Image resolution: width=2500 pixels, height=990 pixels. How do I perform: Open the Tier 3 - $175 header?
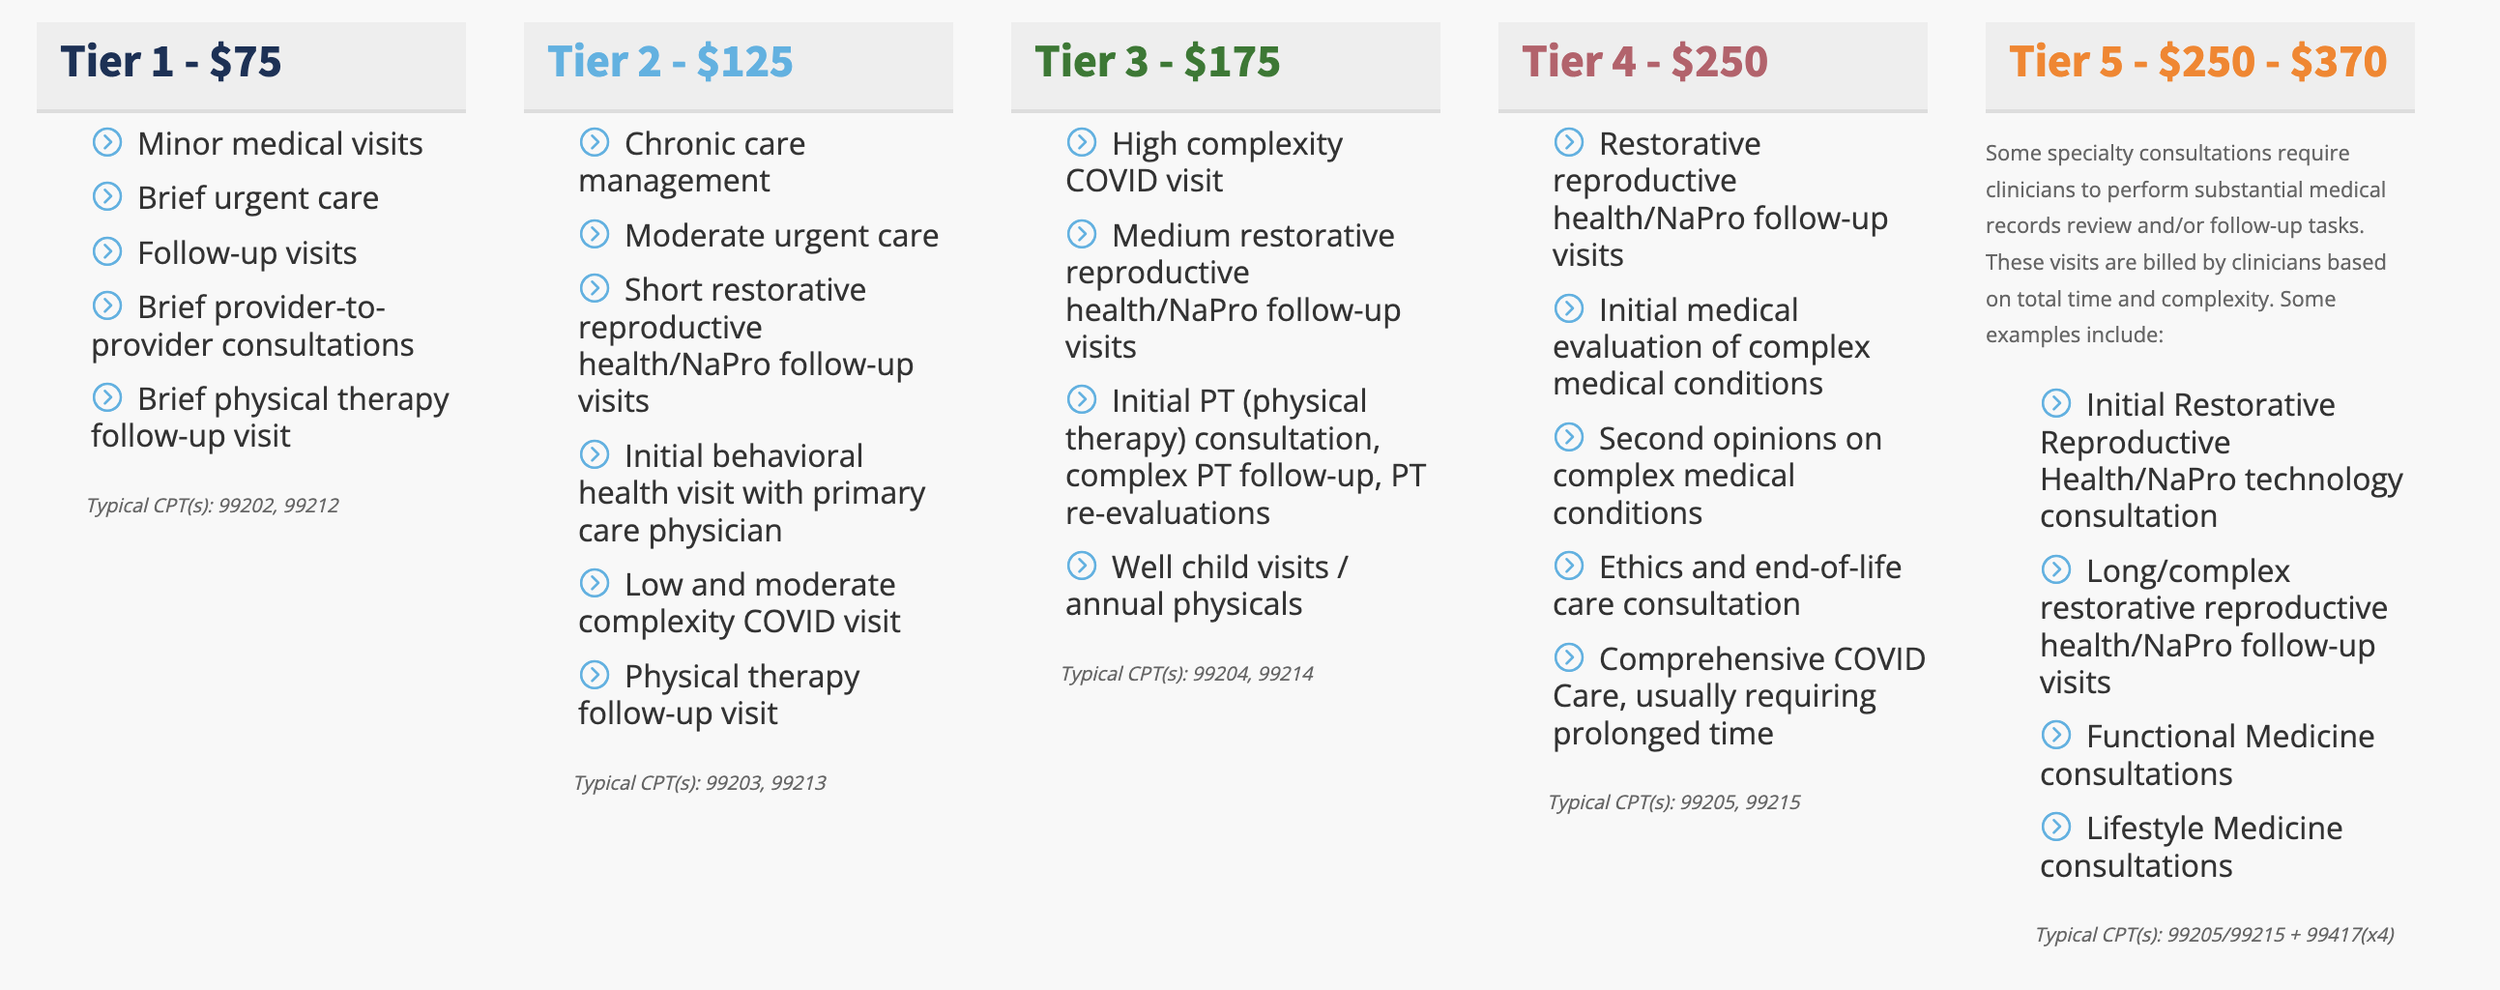click(x=1157, y=62)
